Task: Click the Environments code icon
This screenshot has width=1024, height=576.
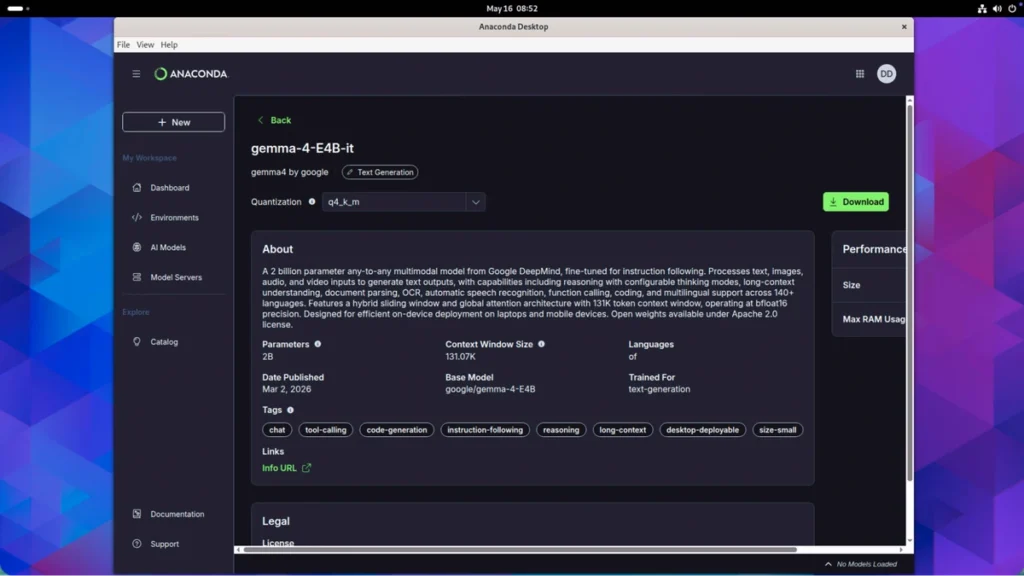Action: (136, 217)
